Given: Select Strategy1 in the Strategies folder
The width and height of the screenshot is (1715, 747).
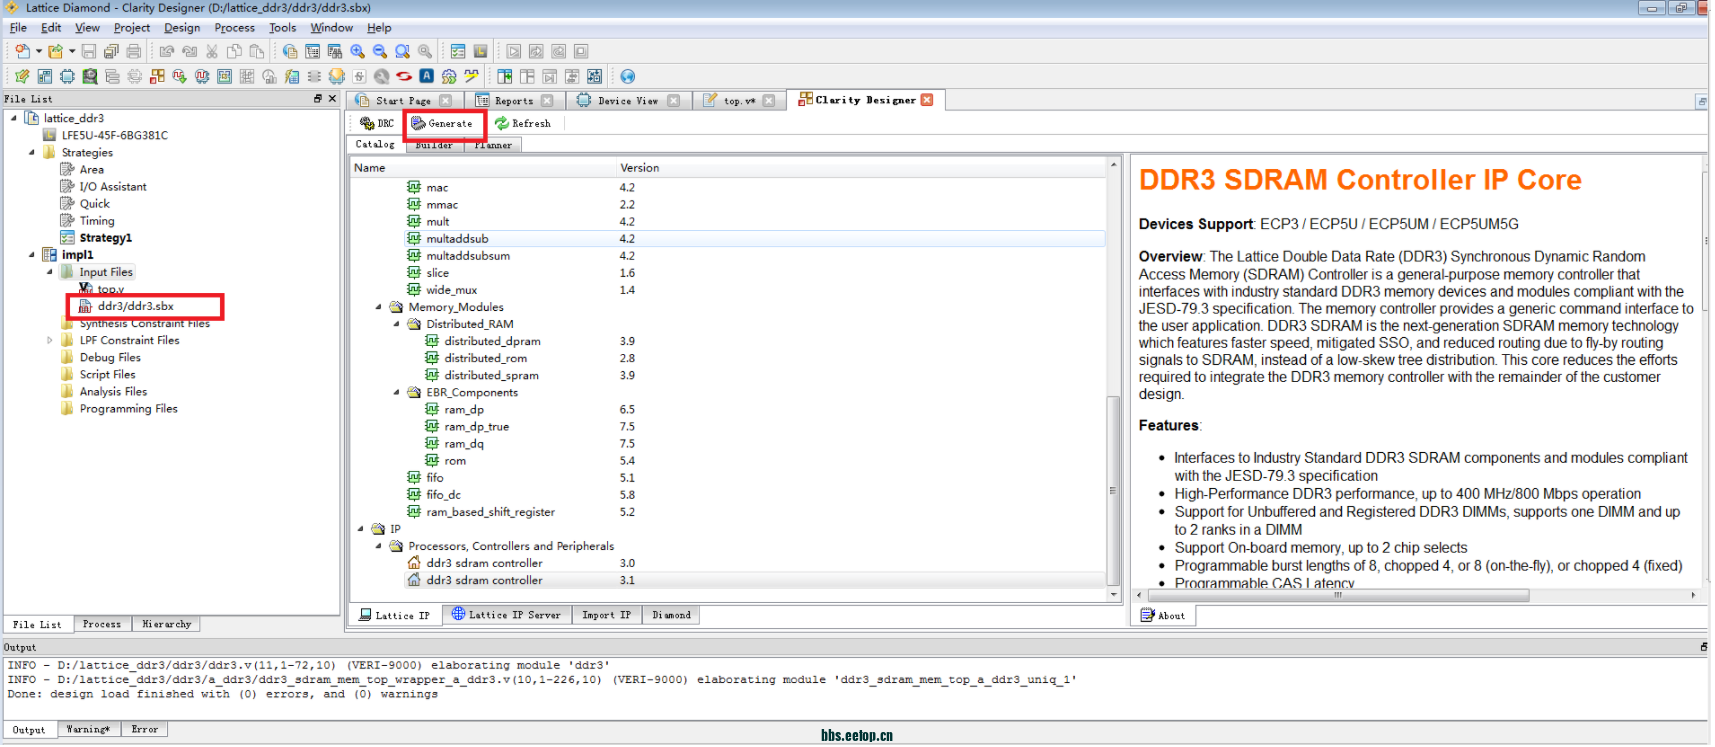Looking at the screenshot, I should (105, 238).
